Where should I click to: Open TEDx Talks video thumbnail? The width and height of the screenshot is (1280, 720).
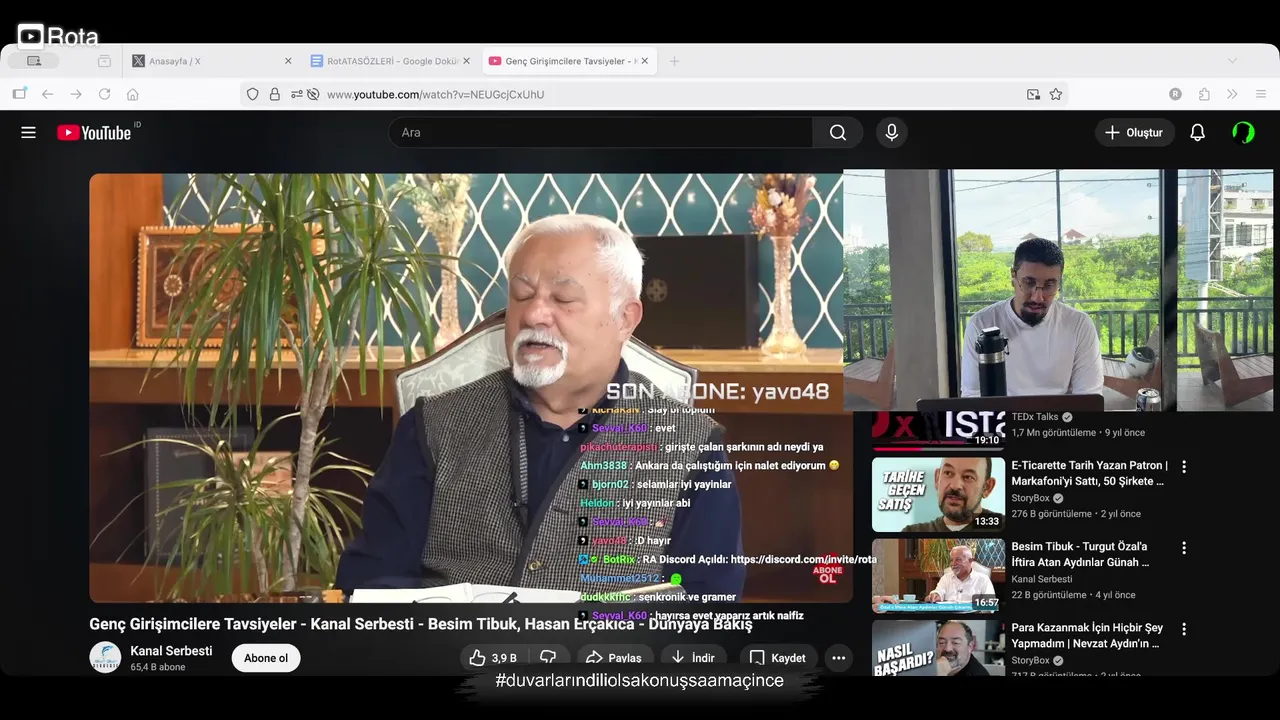click(938, 431)
